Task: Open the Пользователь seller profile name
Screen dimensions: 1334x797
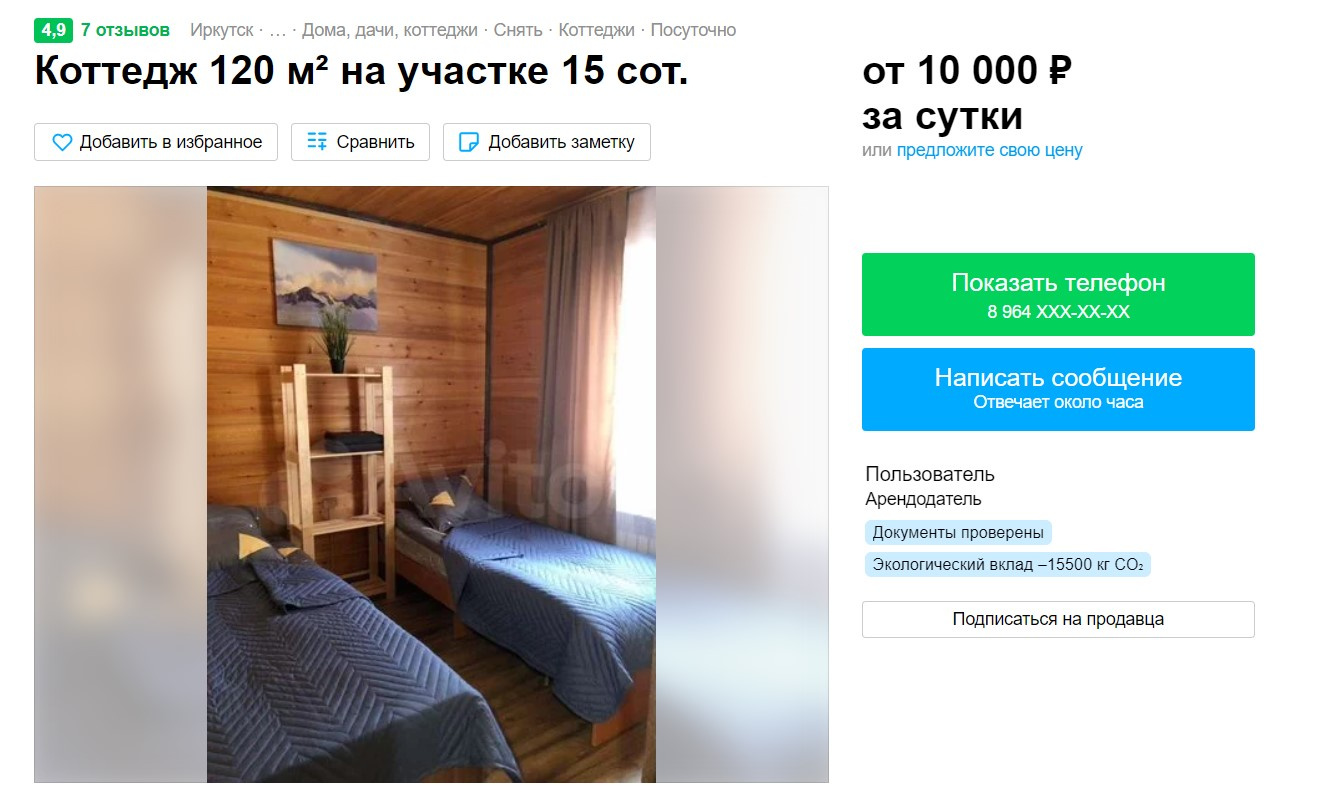Action: click(x=930, y=474)
